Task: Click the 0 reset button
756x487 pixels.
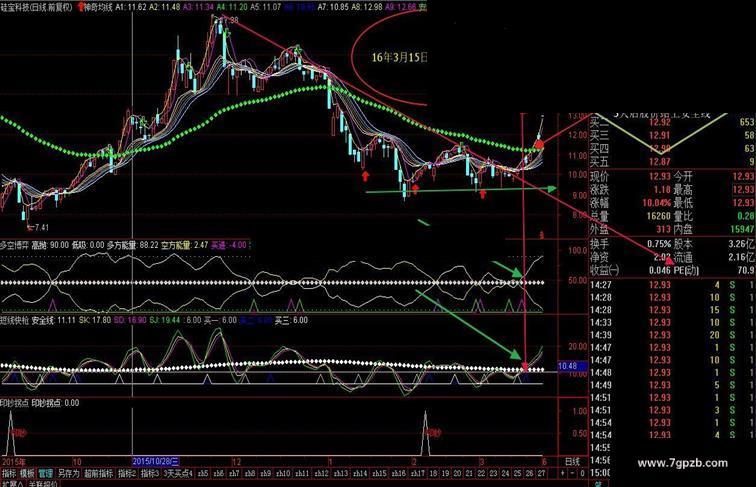Action: coord(582,473)
